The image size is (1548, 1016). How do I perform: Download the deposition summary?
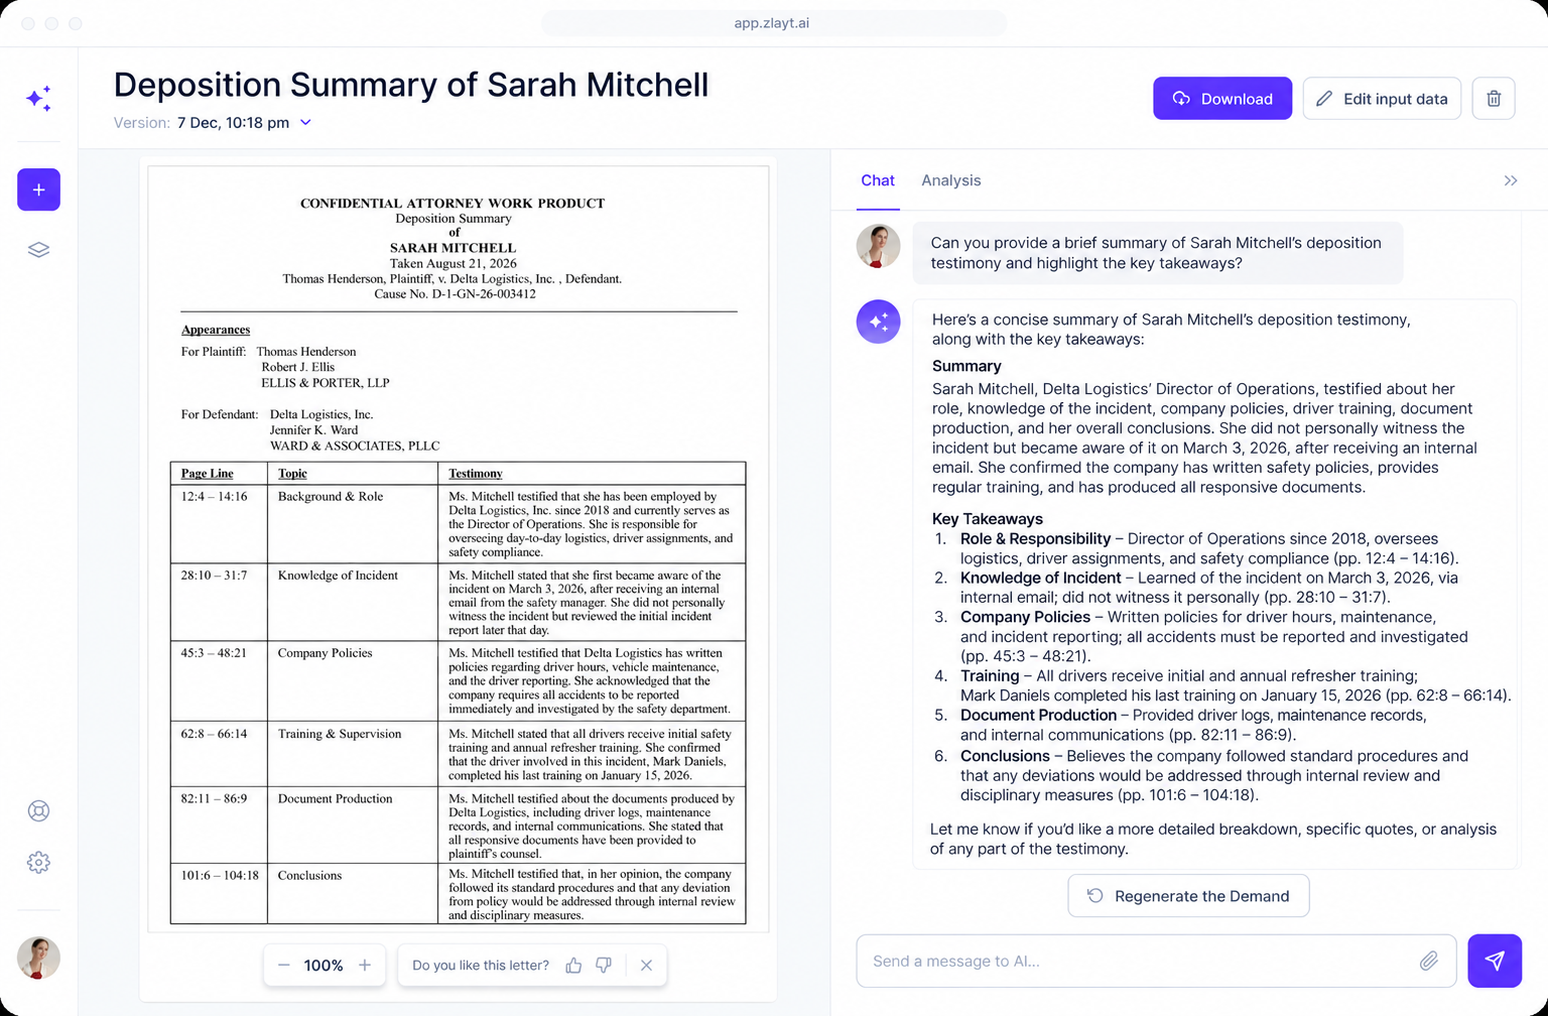coord(1222,99)
